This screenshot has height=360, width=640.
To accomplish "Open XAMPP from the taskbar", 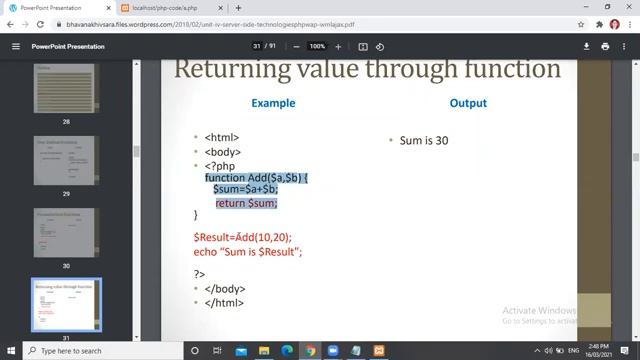I will pyautogui.click(x=379, y=351).
